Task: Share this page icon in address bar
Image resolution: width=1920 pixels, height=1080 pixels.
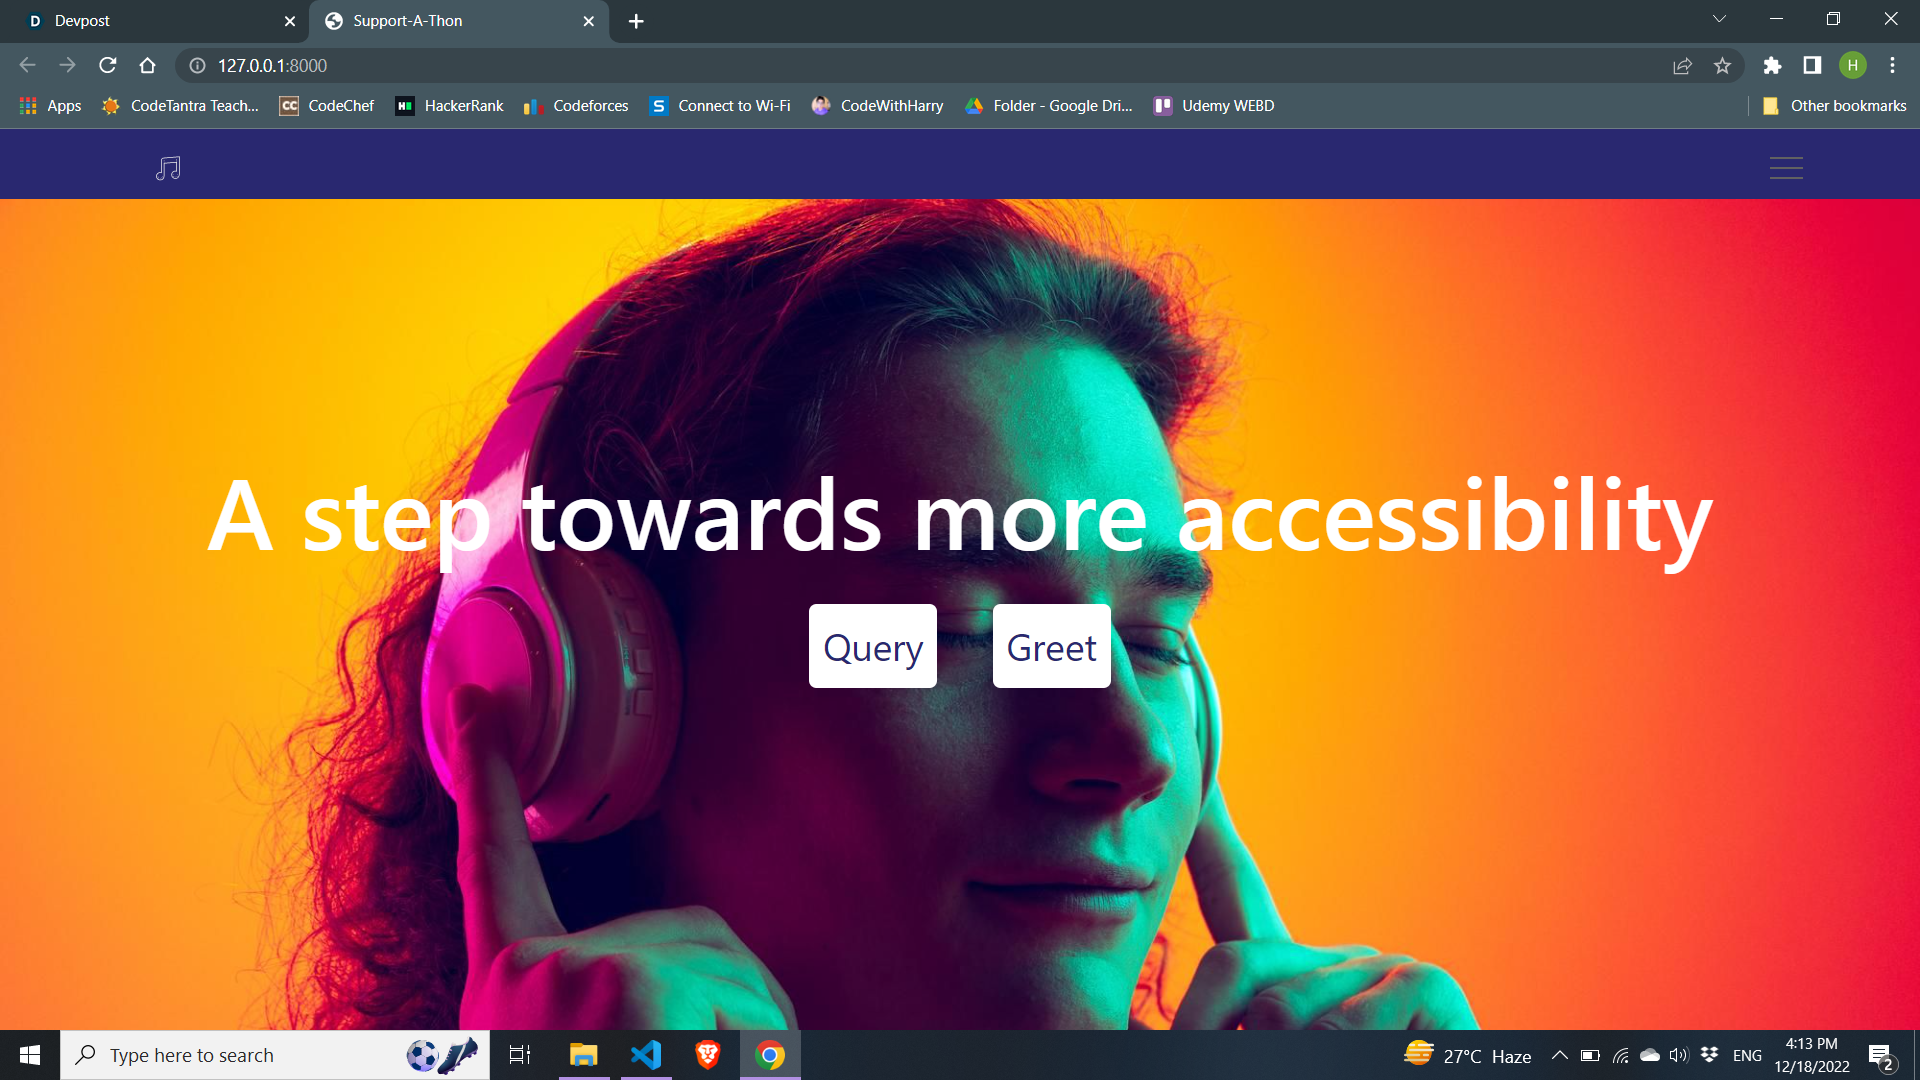Action: coord(1682,66)
